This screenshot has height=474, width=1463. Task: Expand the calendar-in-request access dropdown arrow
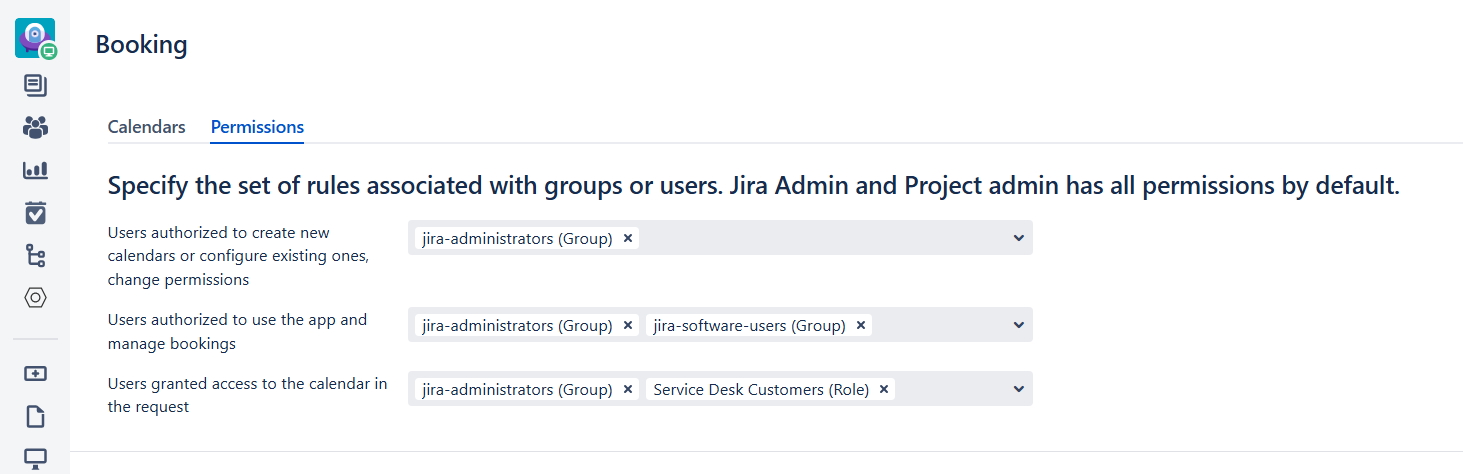(1018, 389)
